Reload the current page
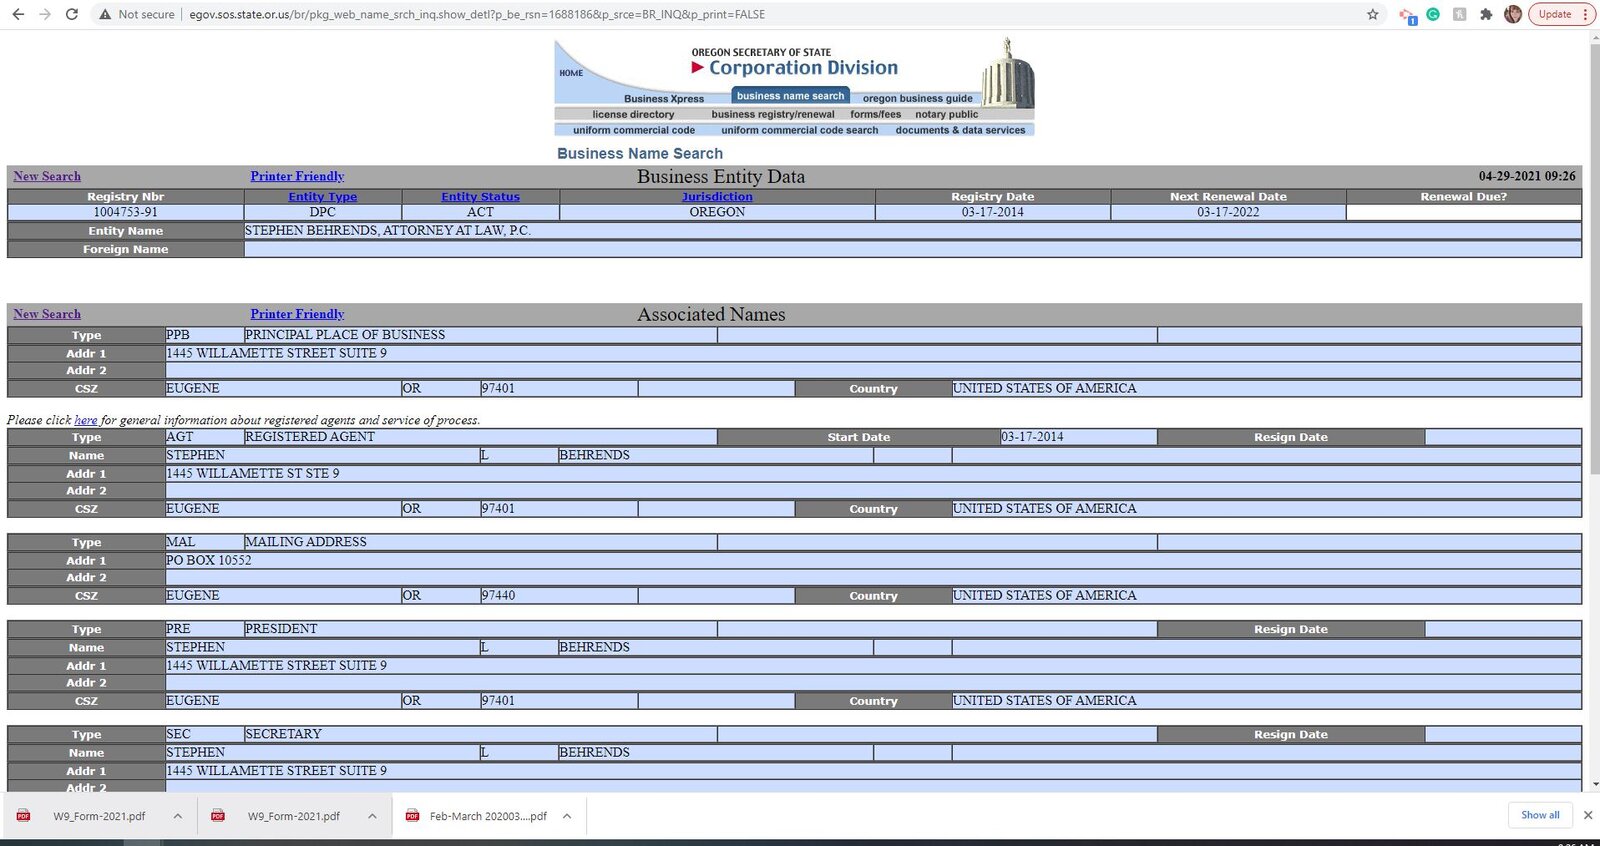 point(72,14)
